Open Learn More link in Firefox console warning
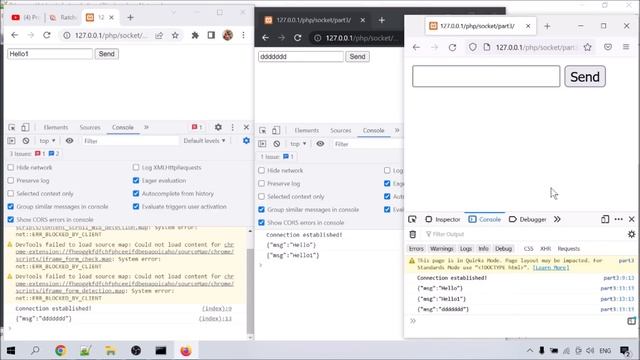This screenshot has height=360, width=640. (551, 268)
